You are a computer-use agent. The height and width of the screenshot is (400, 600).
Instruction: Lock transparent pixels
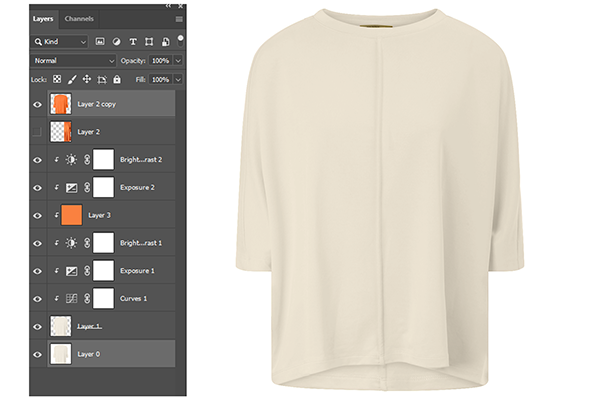(57, 79)
